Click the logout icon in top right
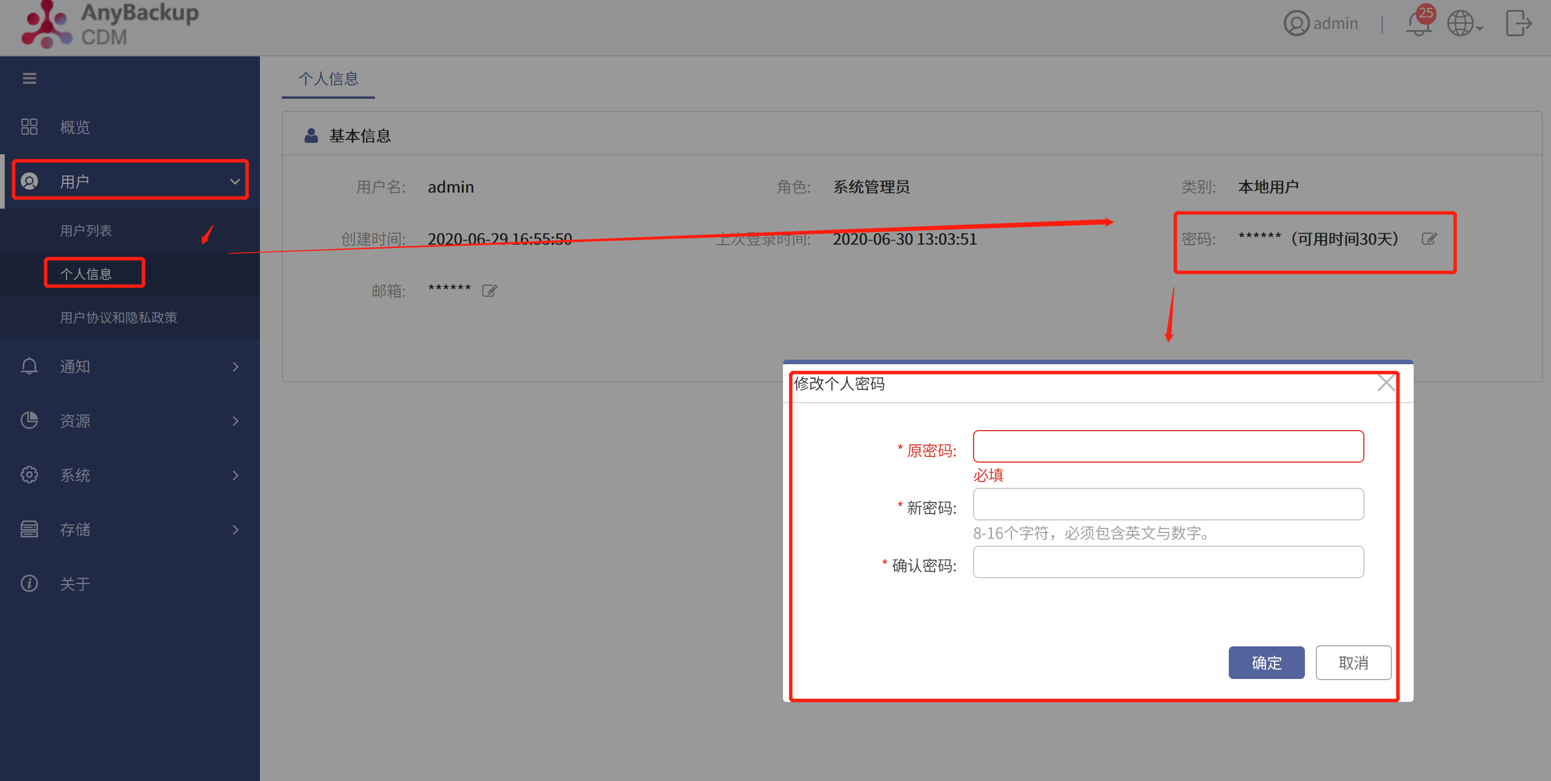 pos(1518,23)
